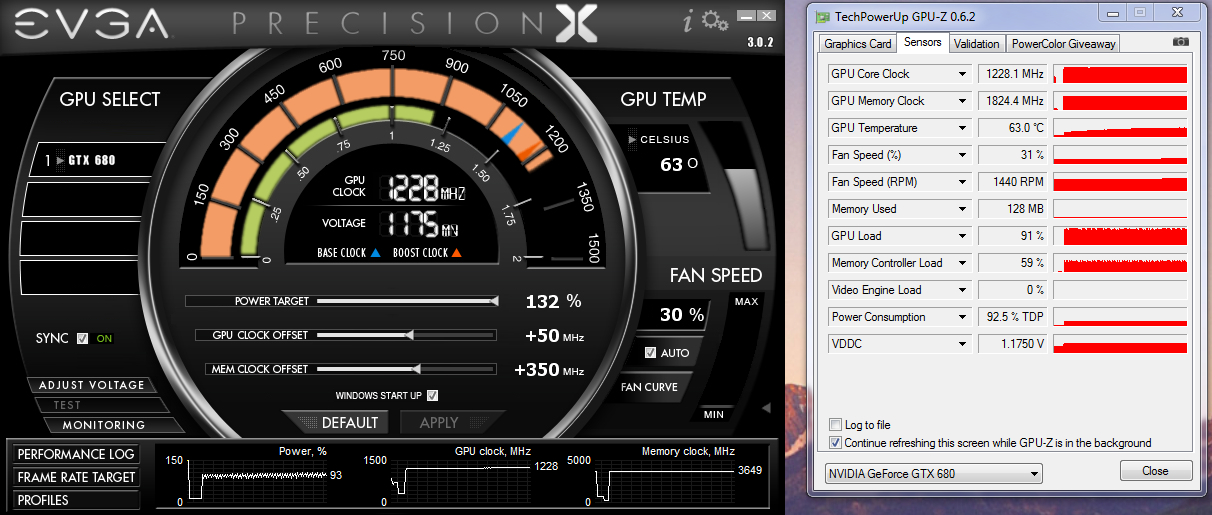Image resolution: width=1212 pixels, height=515 pixels.
Task: Open PROFILES section
Action: 75,500
